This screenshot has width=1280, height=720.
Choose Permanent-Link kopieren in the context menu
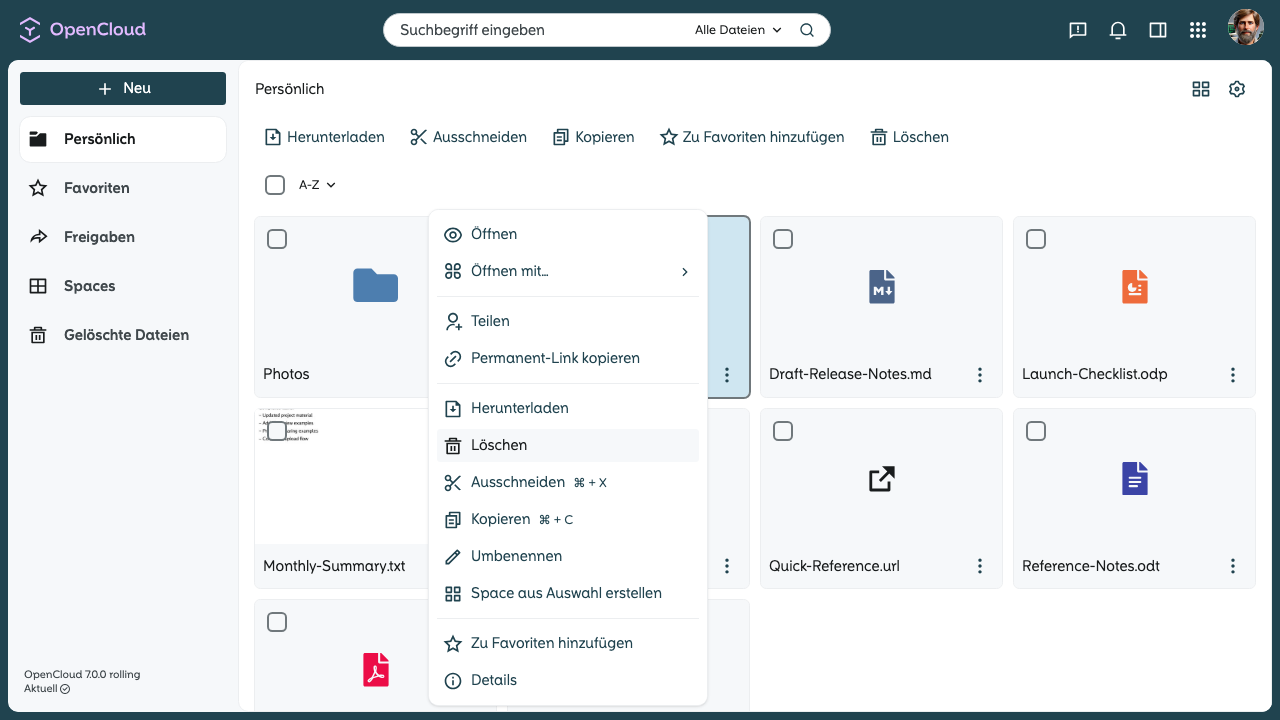click(x=568, y=358)
